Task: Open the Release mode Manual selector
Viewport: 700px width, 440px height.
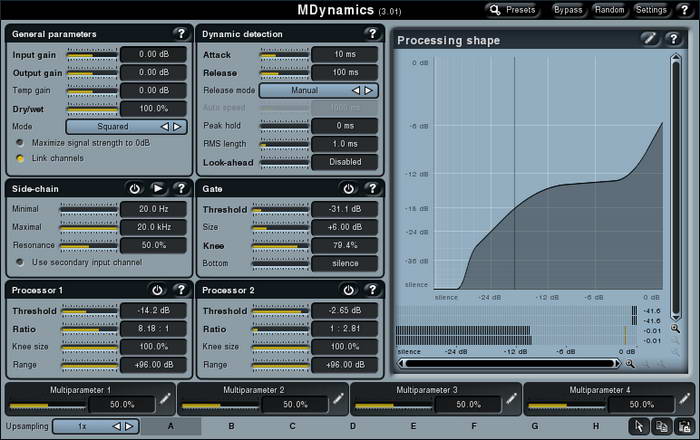Action: (x=318, y=90)
